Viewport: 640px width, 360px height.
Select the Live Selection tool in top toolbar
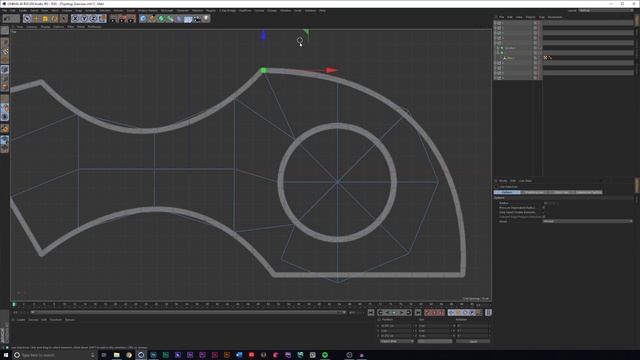point(27,18)
